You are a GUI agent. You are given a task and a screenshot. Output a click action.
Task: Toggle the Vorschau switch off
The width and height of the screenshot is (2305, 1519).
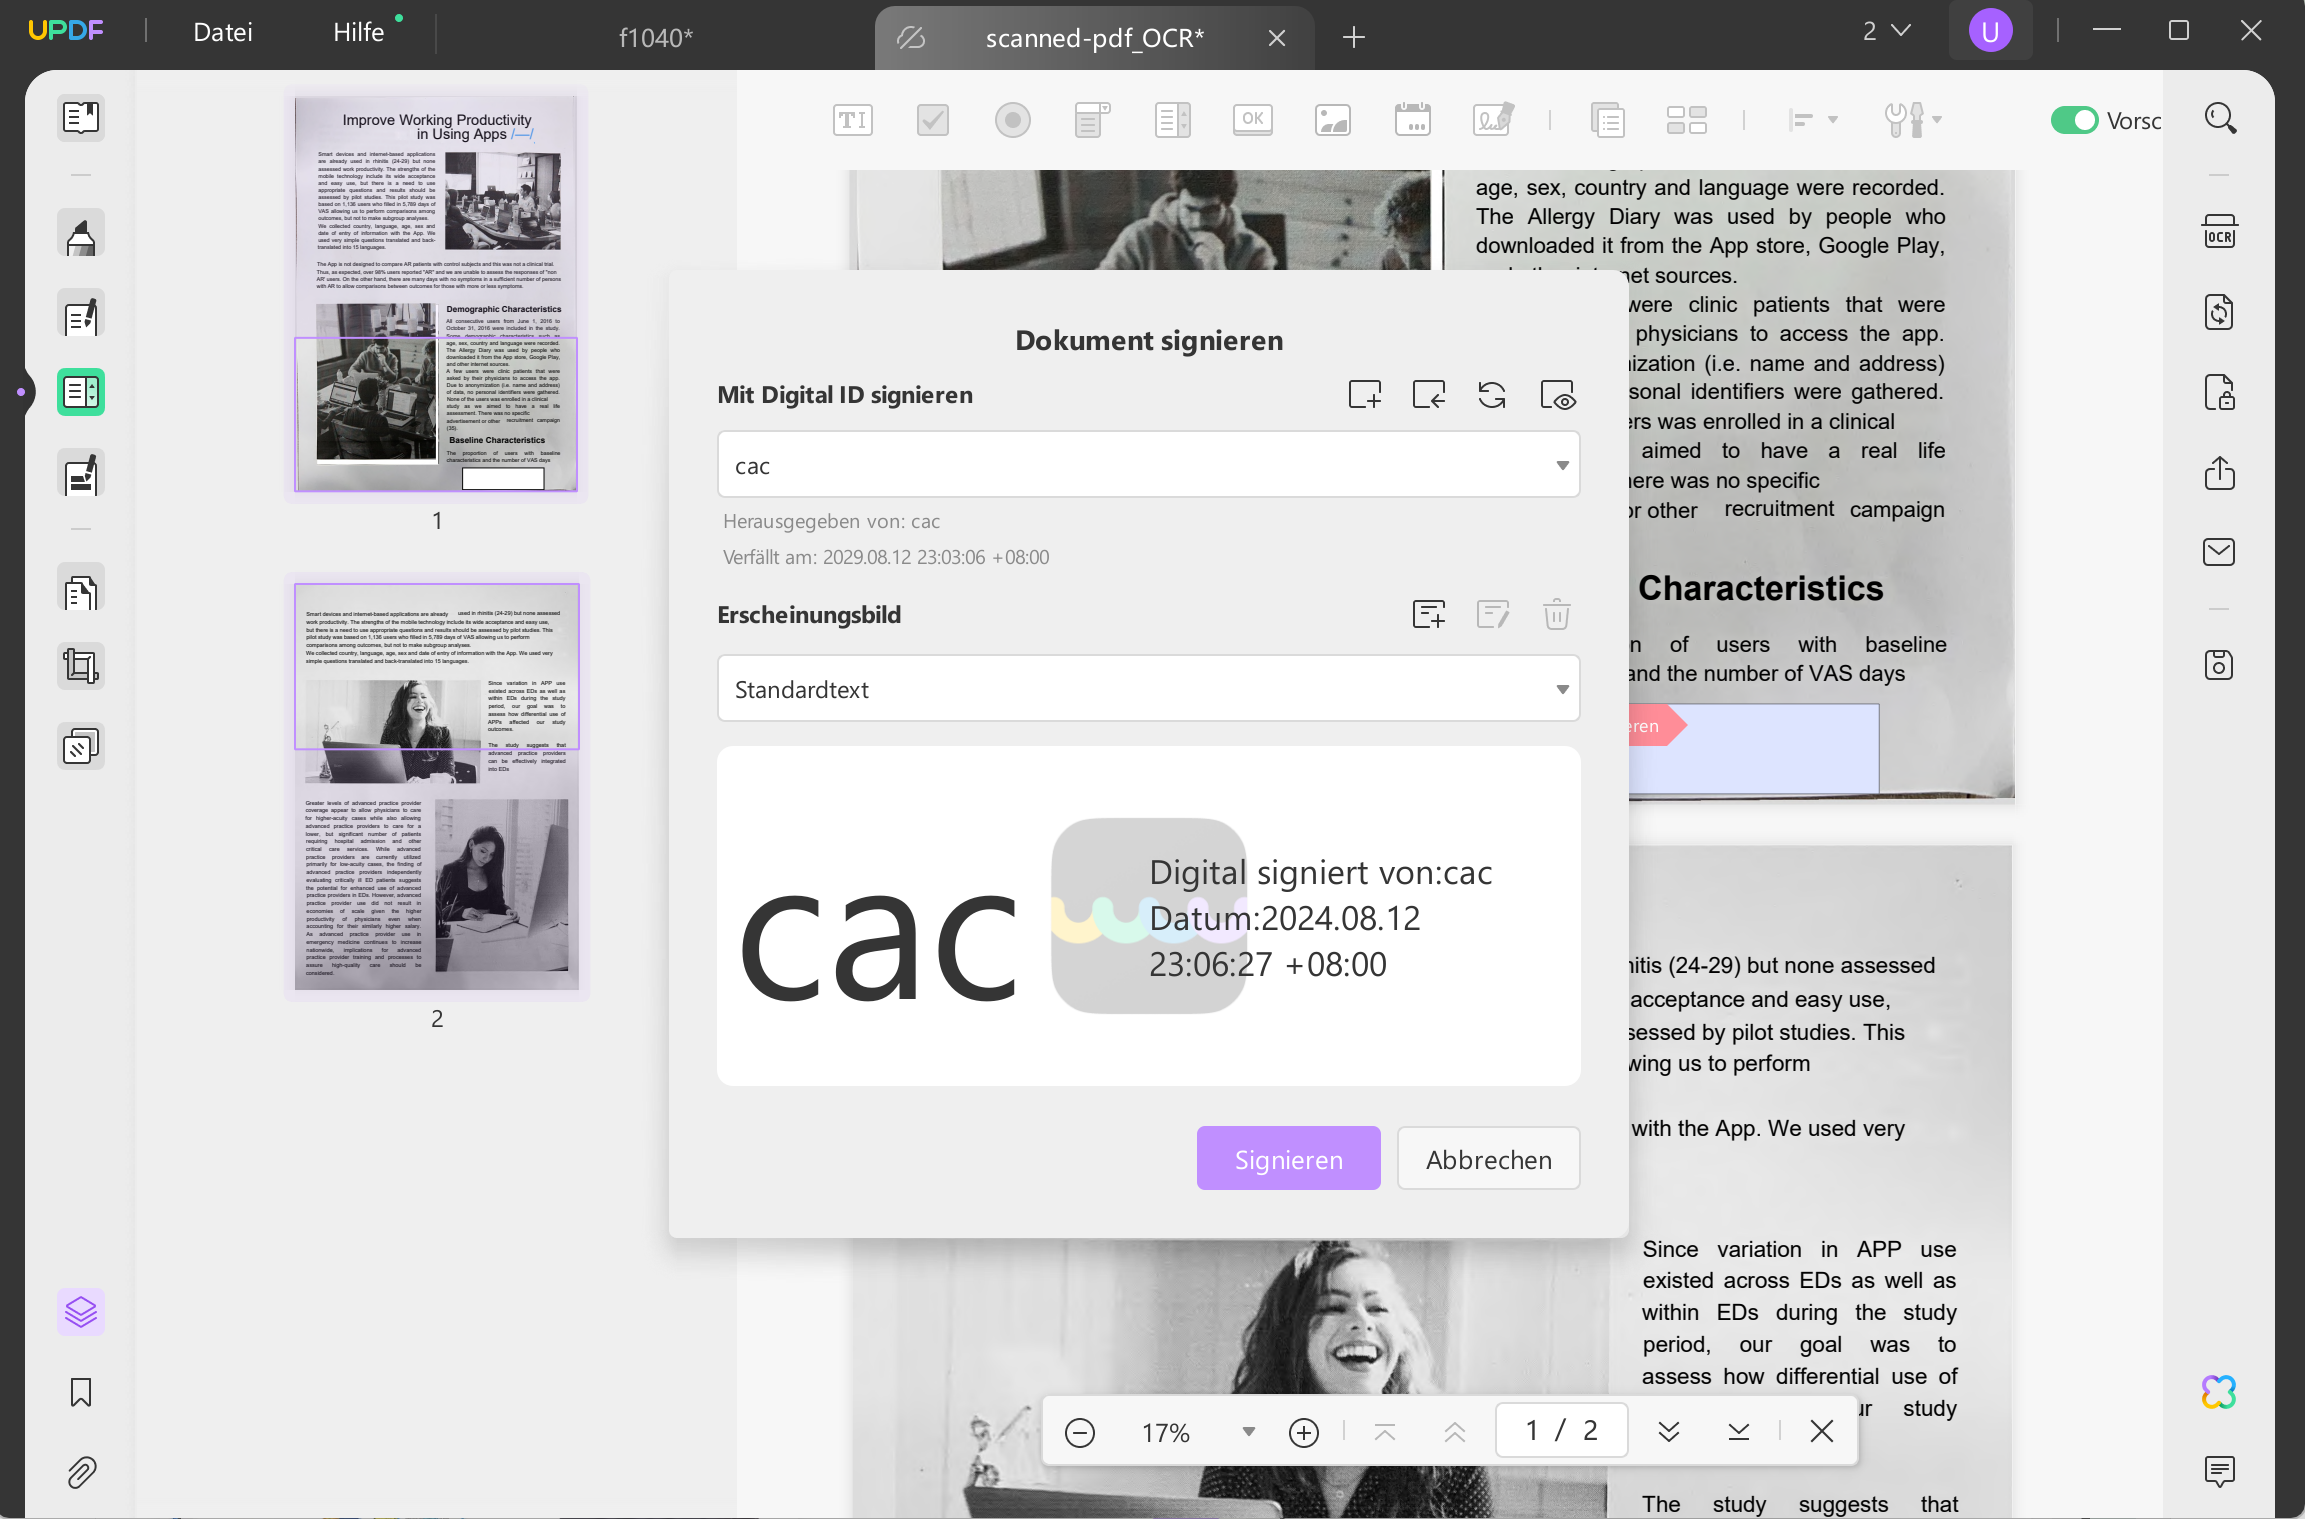coord(2076,120)
